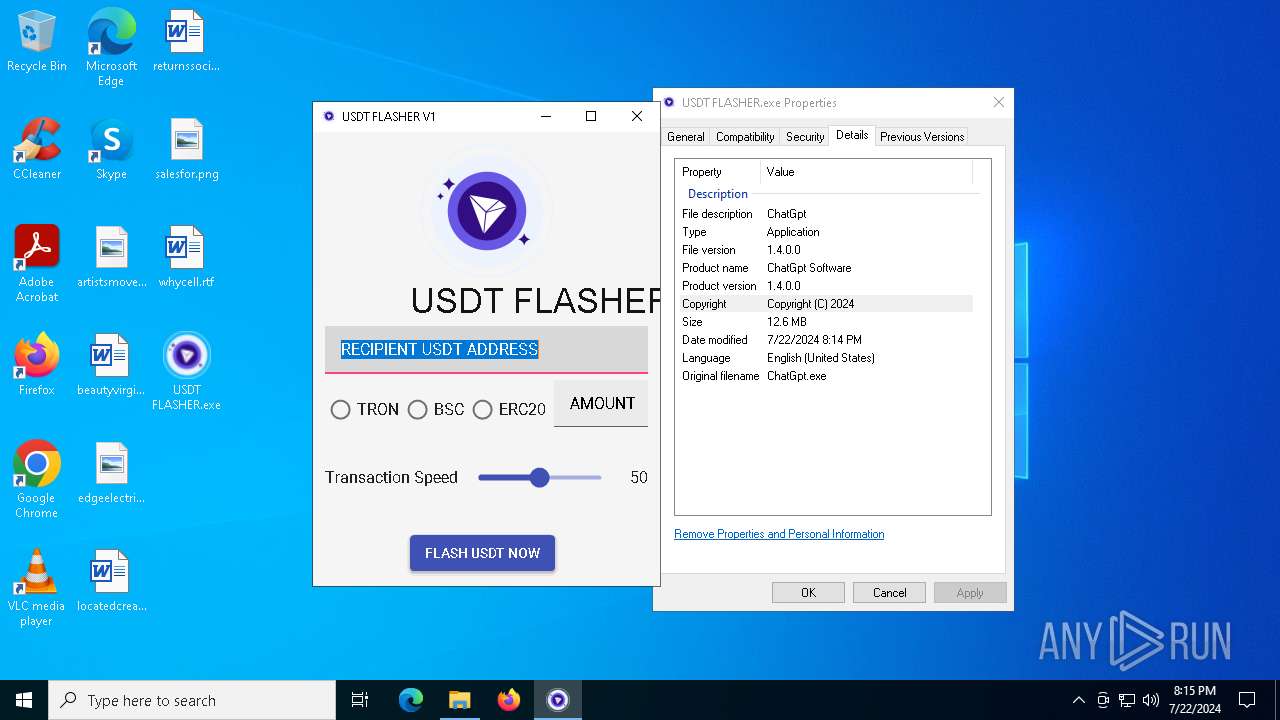Viewport: 1280px width, 720px height.
Task: Click the AMOUNT input field
Action: [601, 404]
